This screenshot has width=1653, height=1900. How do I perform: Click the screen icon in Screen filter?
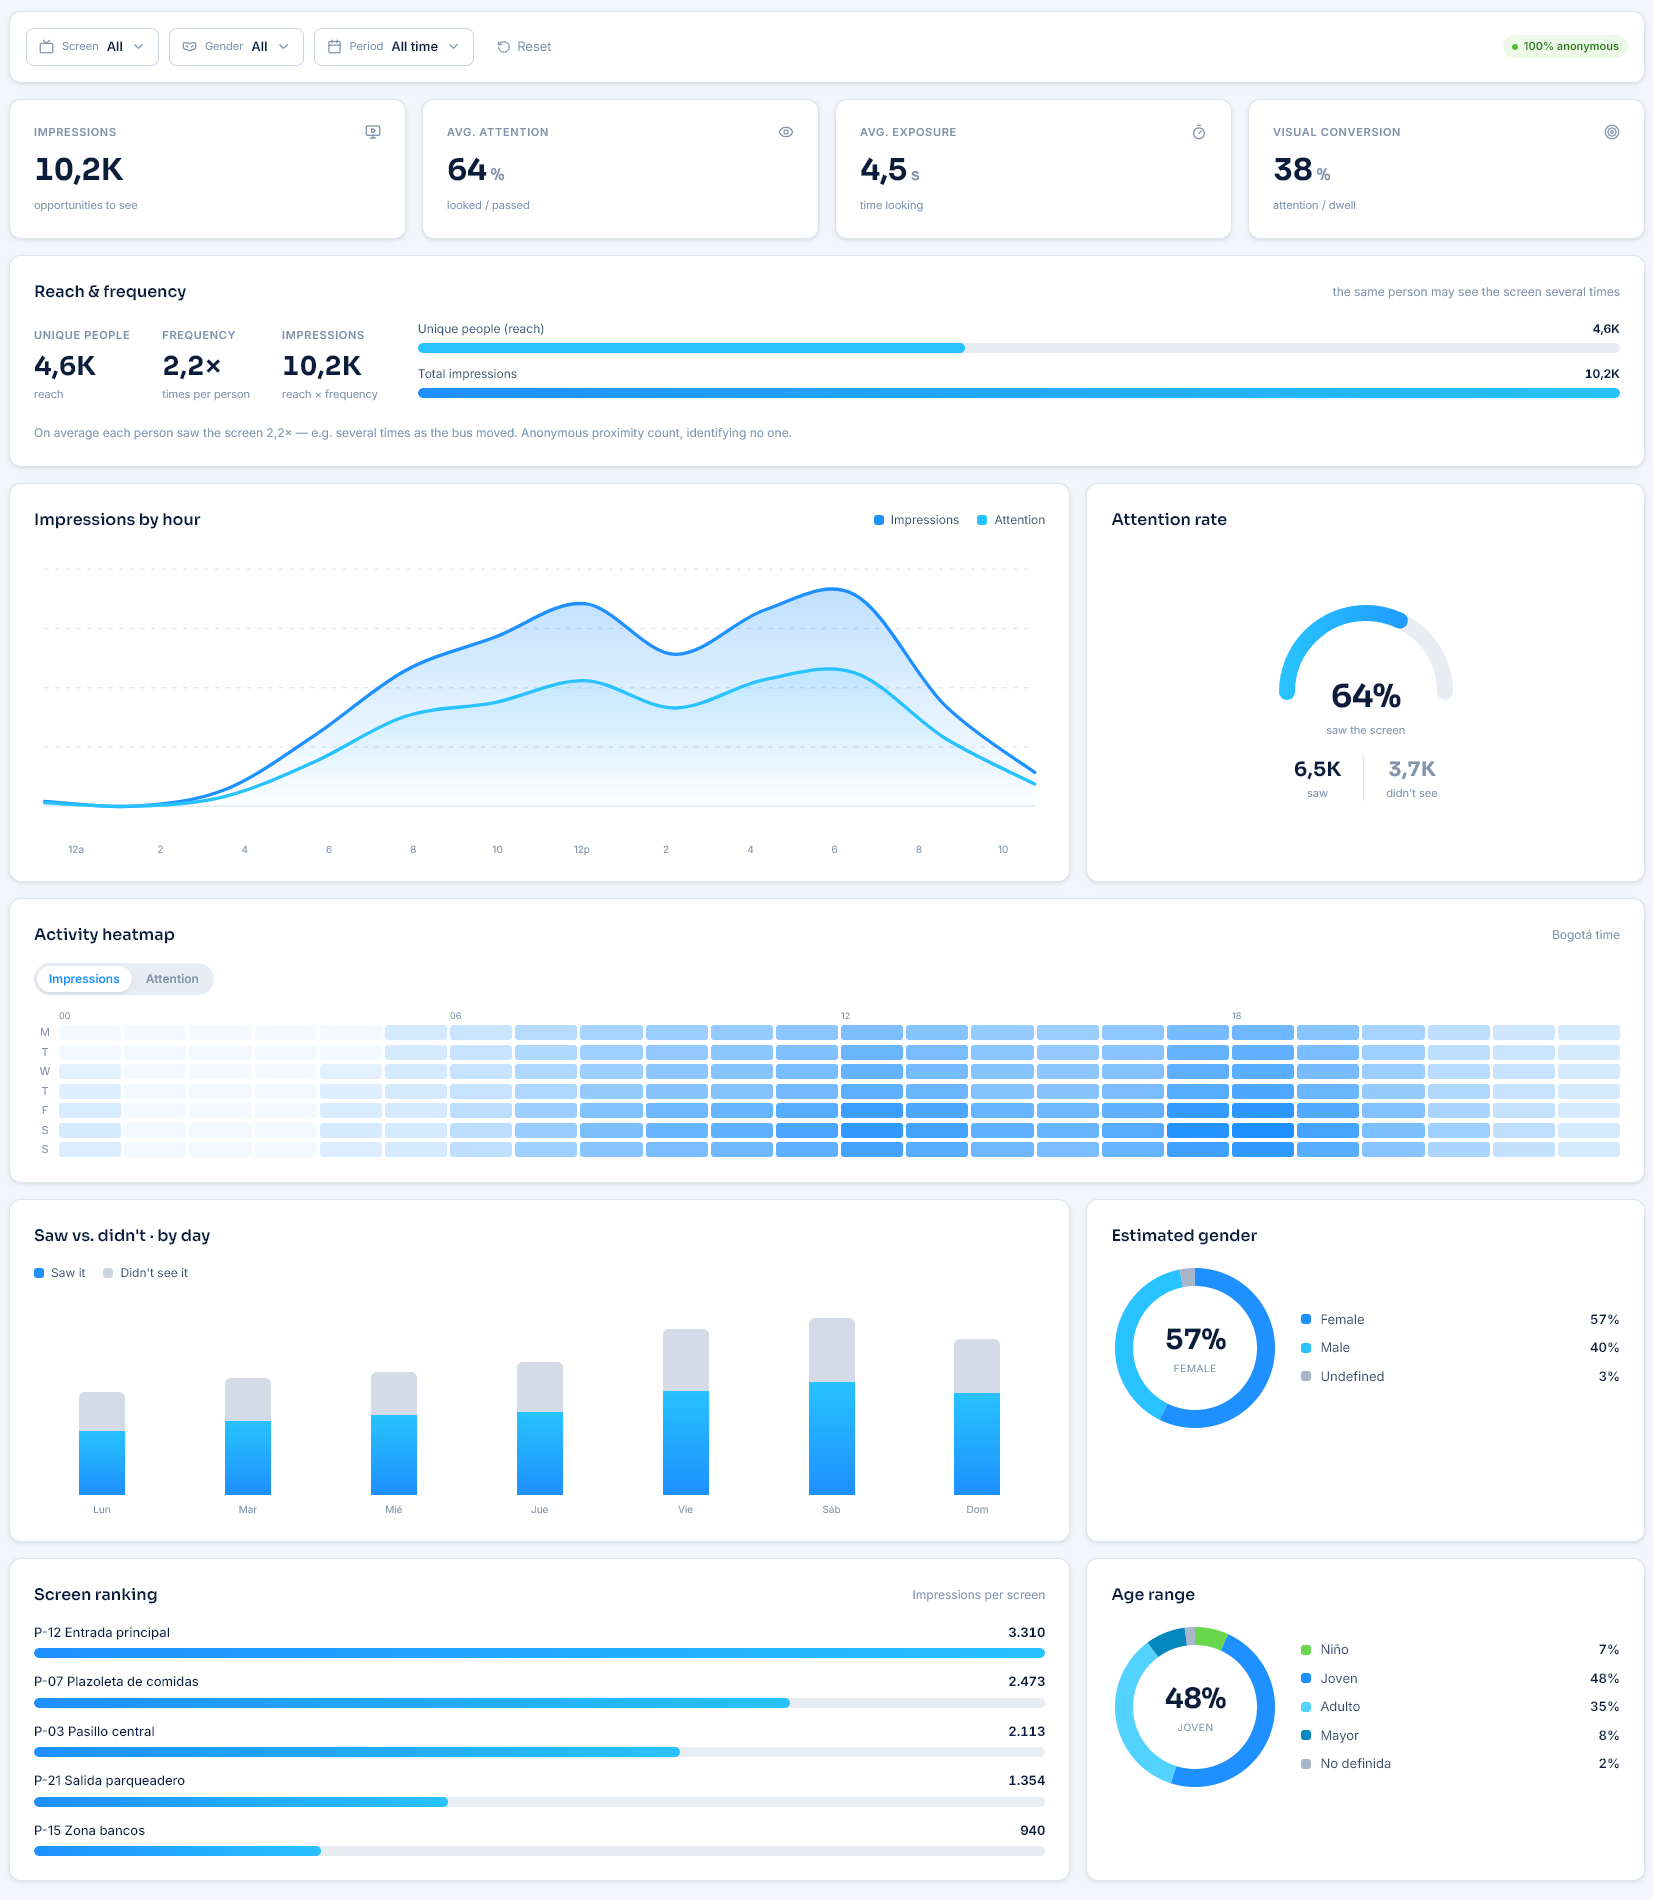point(46,47)
